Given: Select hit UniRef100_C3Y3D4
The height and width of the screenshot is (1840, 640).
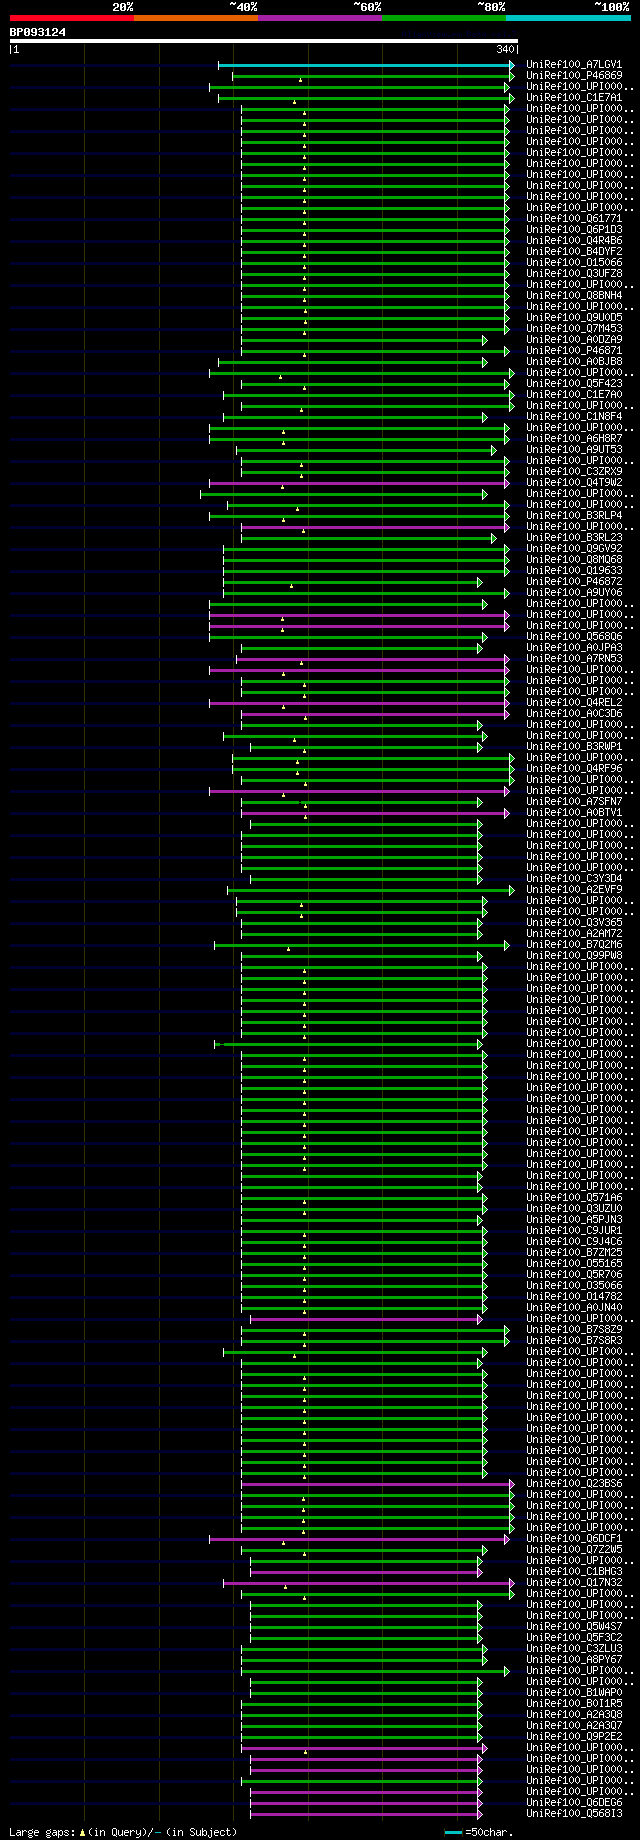Looking at the screenshot, I should 574,879.
